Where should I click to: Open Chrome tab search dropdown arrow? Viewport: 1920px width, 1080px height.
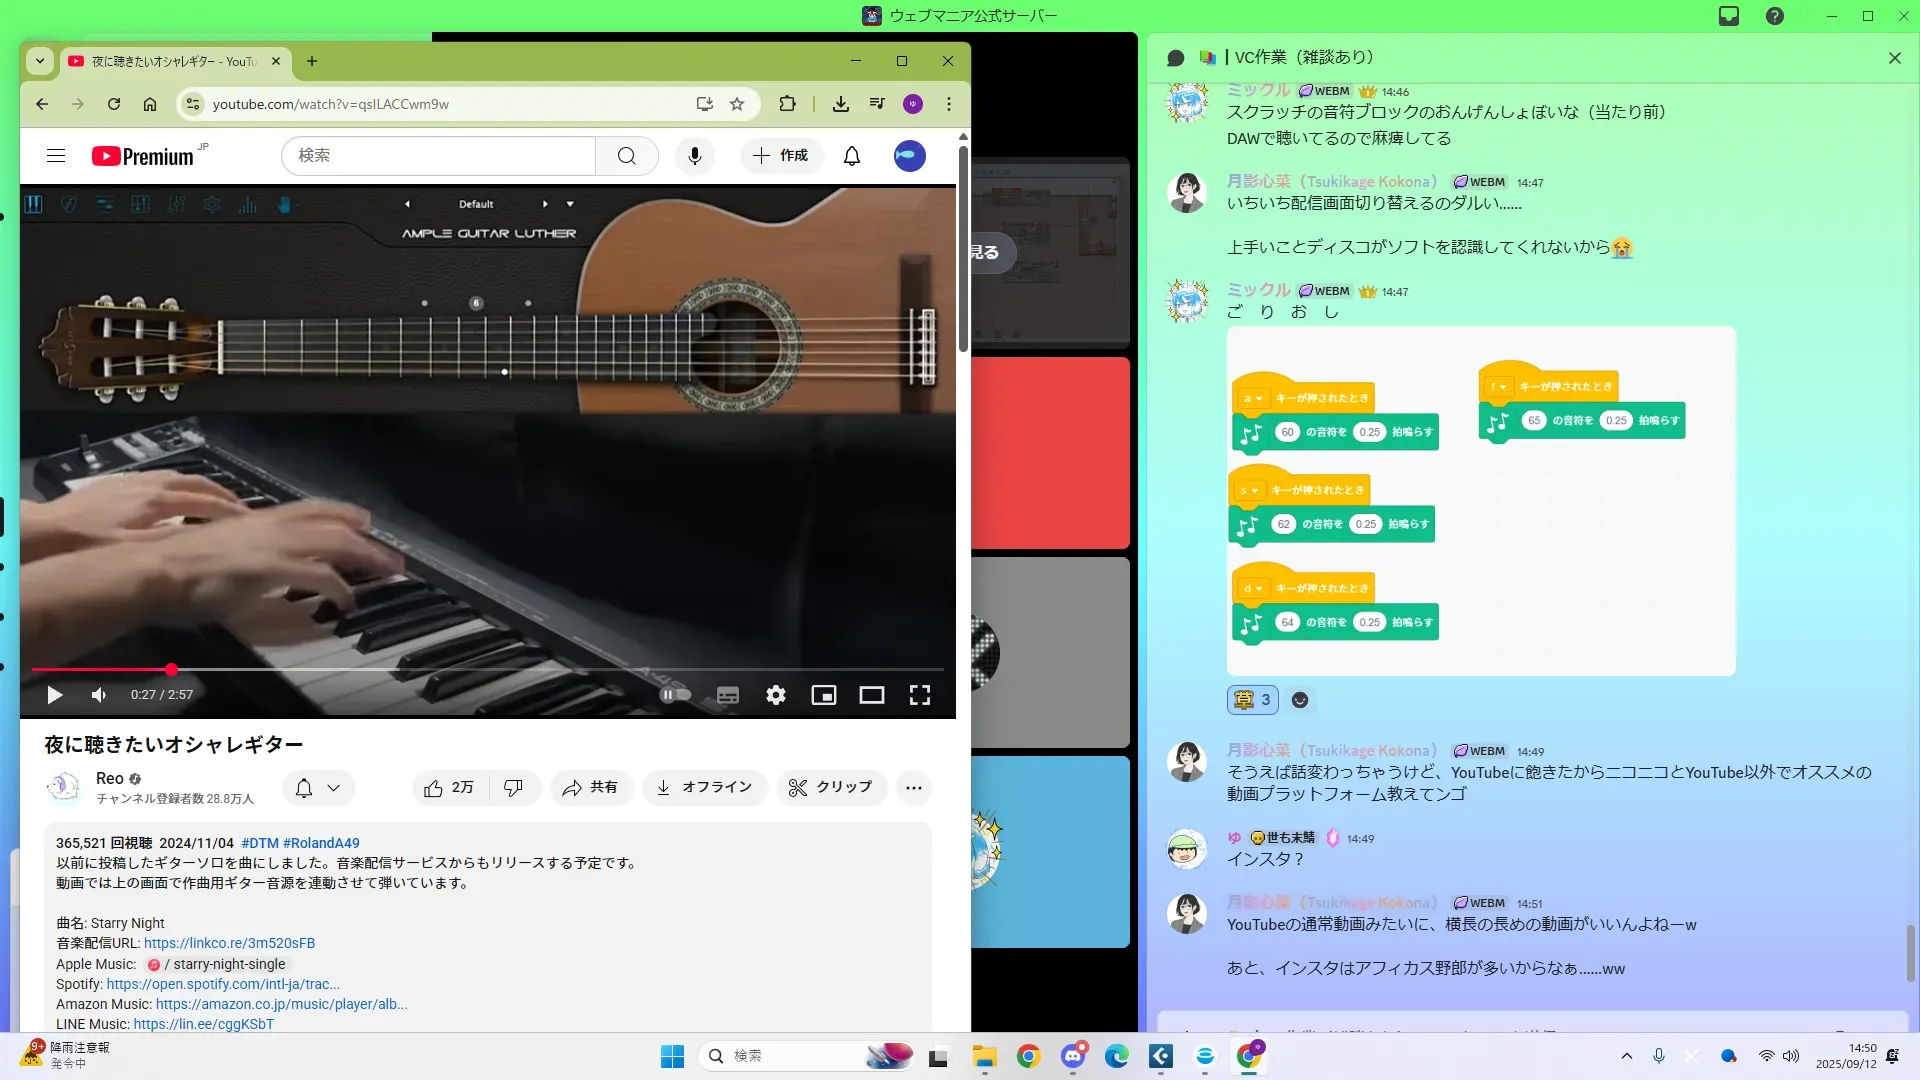click(40, 61)
